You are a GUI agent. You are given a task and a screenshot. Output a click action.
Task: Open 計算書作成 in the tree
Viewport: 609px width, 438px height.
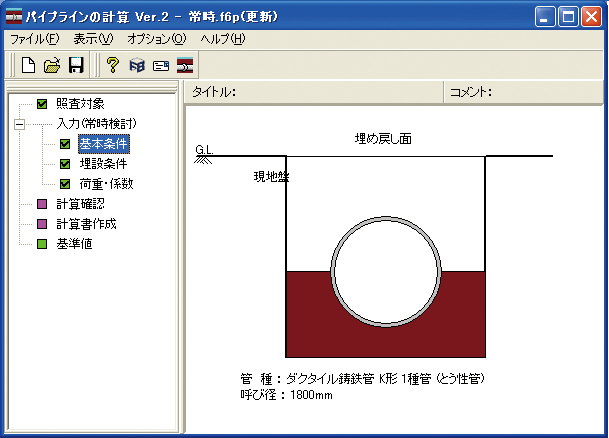point(86,224)
